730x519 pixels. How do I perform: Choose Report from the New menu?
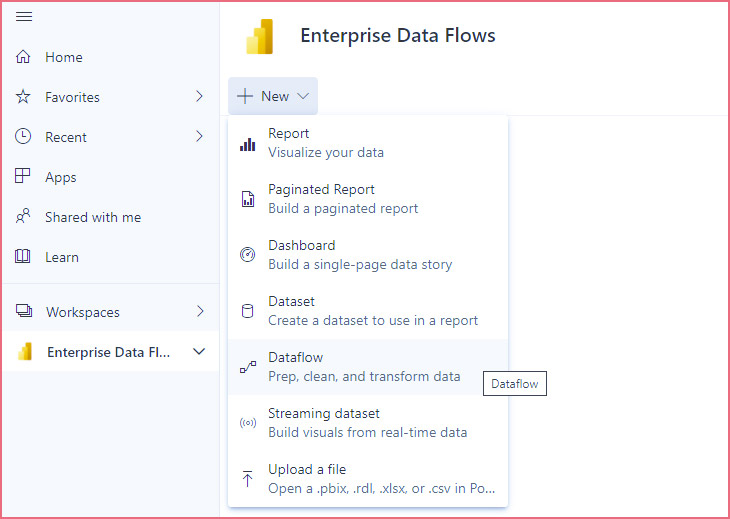pyautogui.click(x=368, y=143)
